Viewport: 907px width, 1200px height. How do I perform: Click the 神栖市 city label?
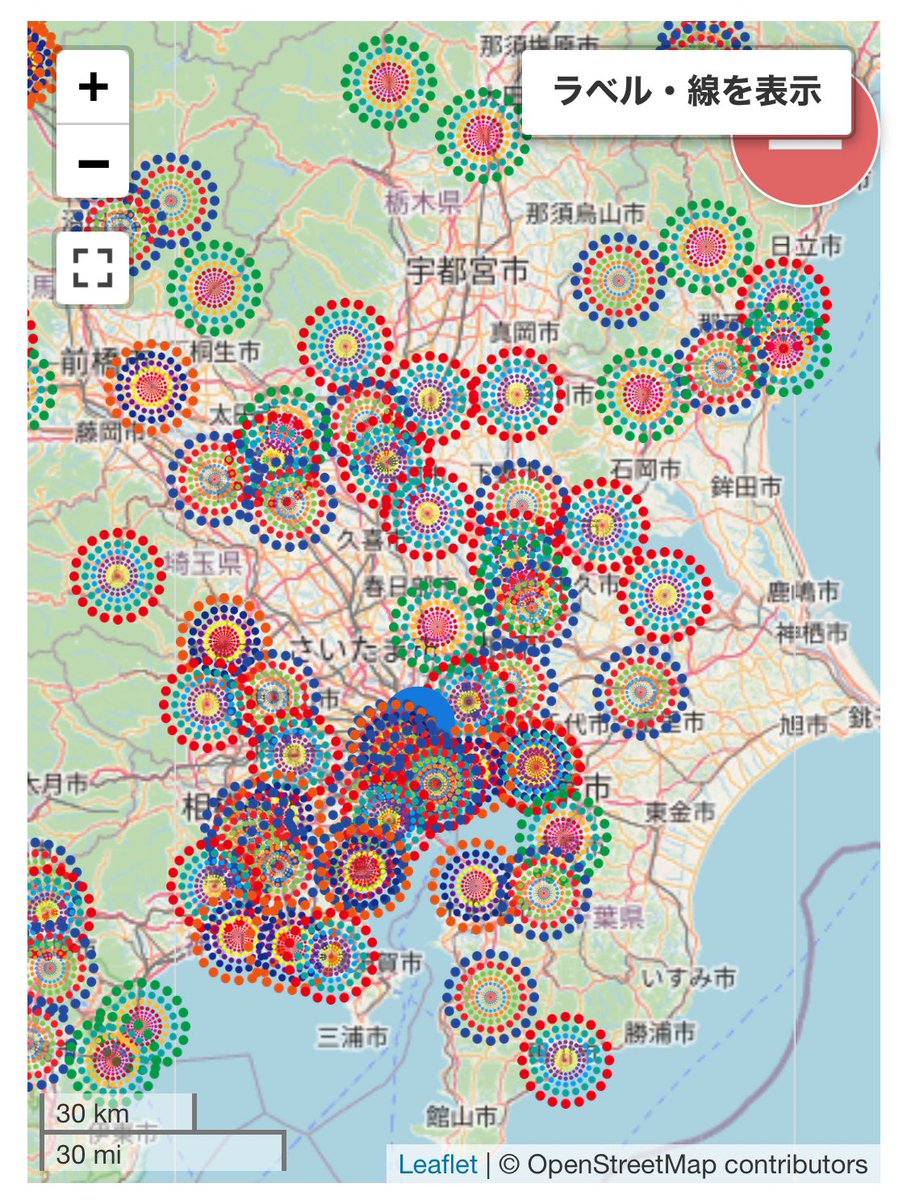click(812, 632)
